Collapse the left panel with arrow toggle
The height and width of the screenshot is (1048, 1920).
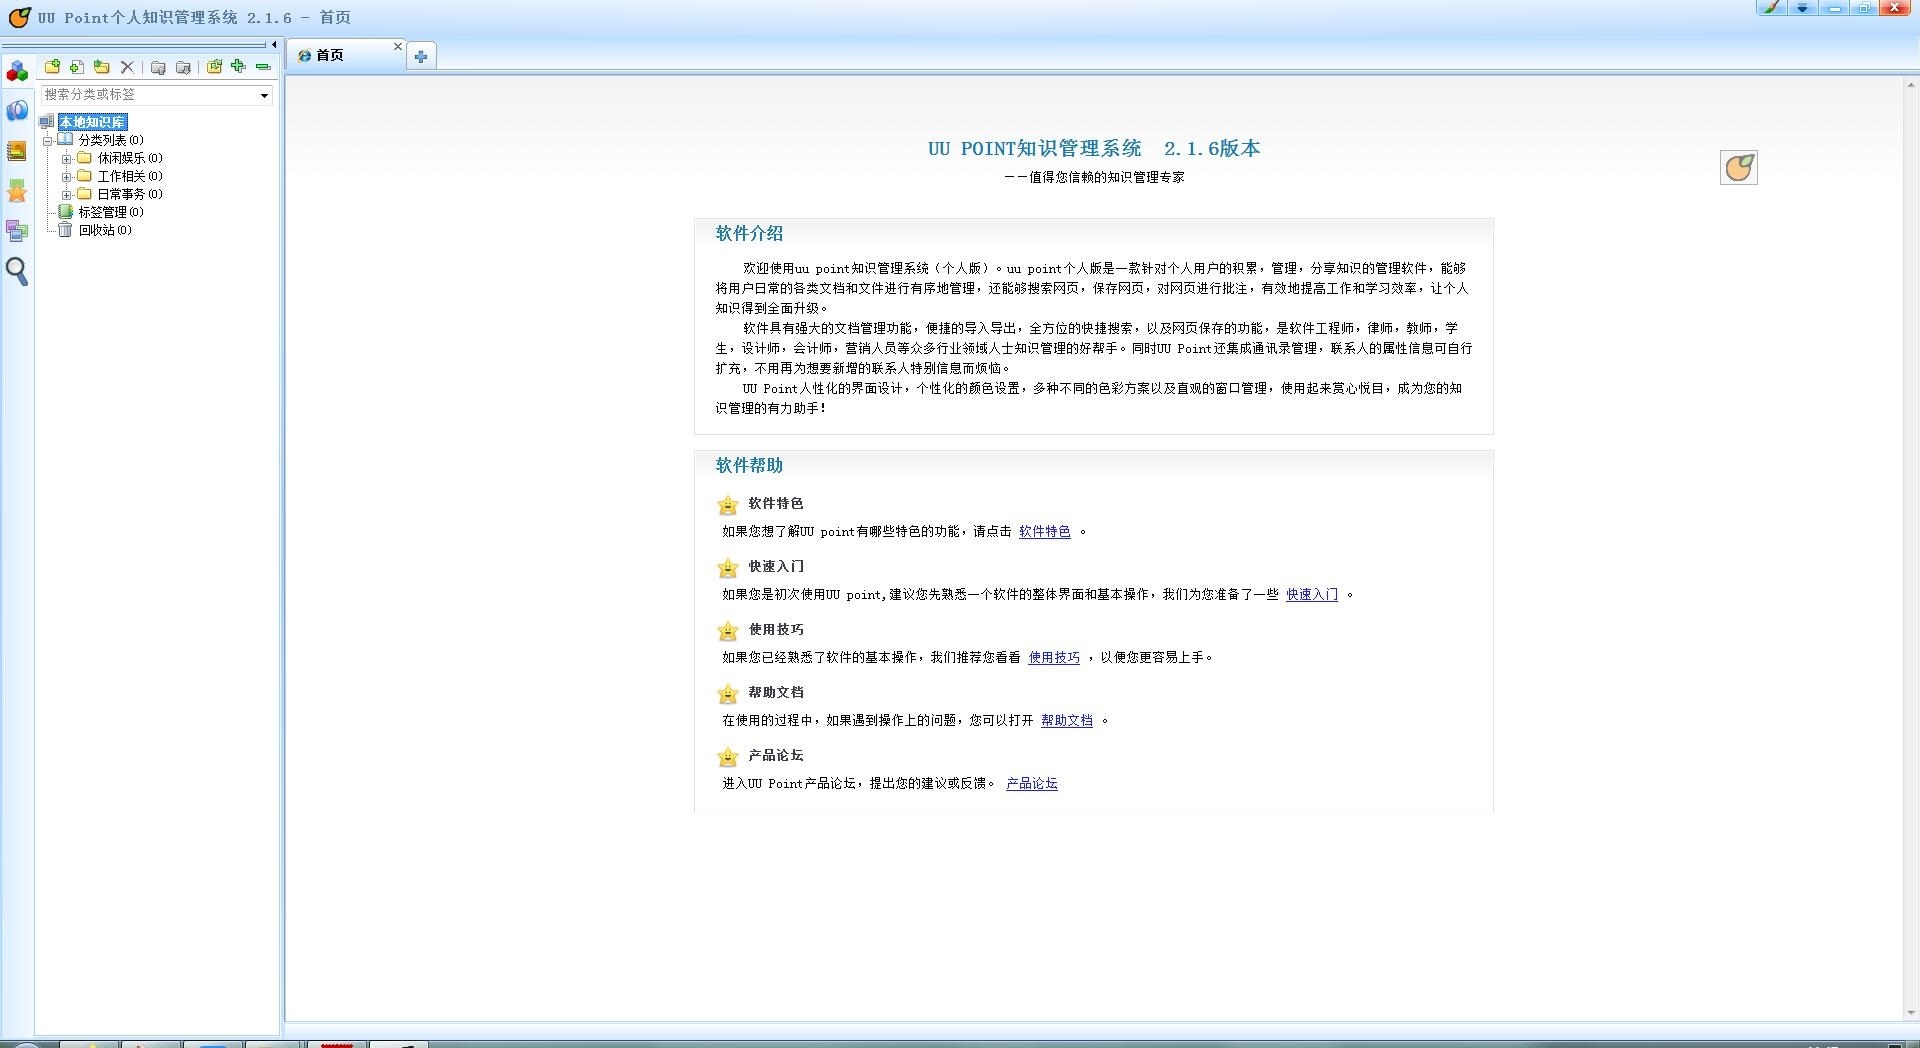click(x=274, y=44)
